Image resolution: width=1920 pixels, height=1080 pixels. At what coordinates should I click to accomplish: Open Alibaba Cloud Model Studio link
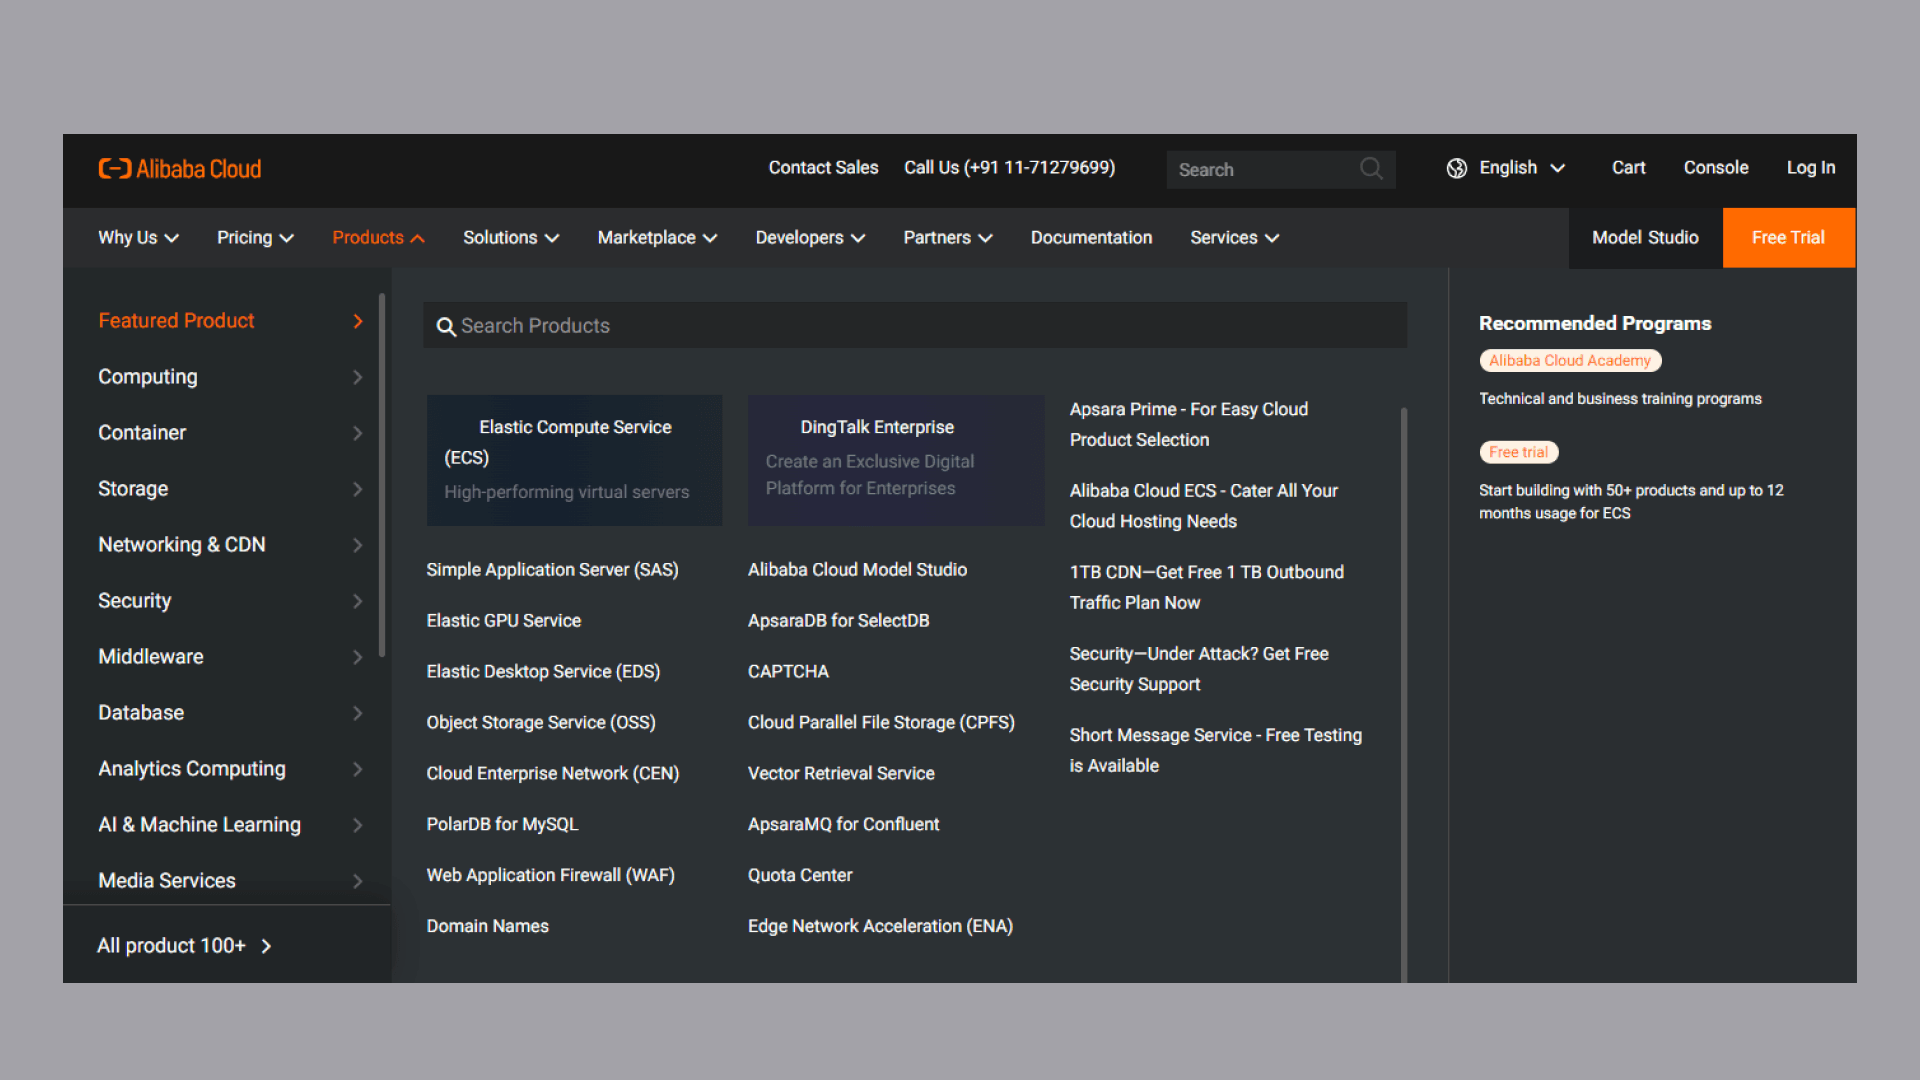tap(857, 570)
